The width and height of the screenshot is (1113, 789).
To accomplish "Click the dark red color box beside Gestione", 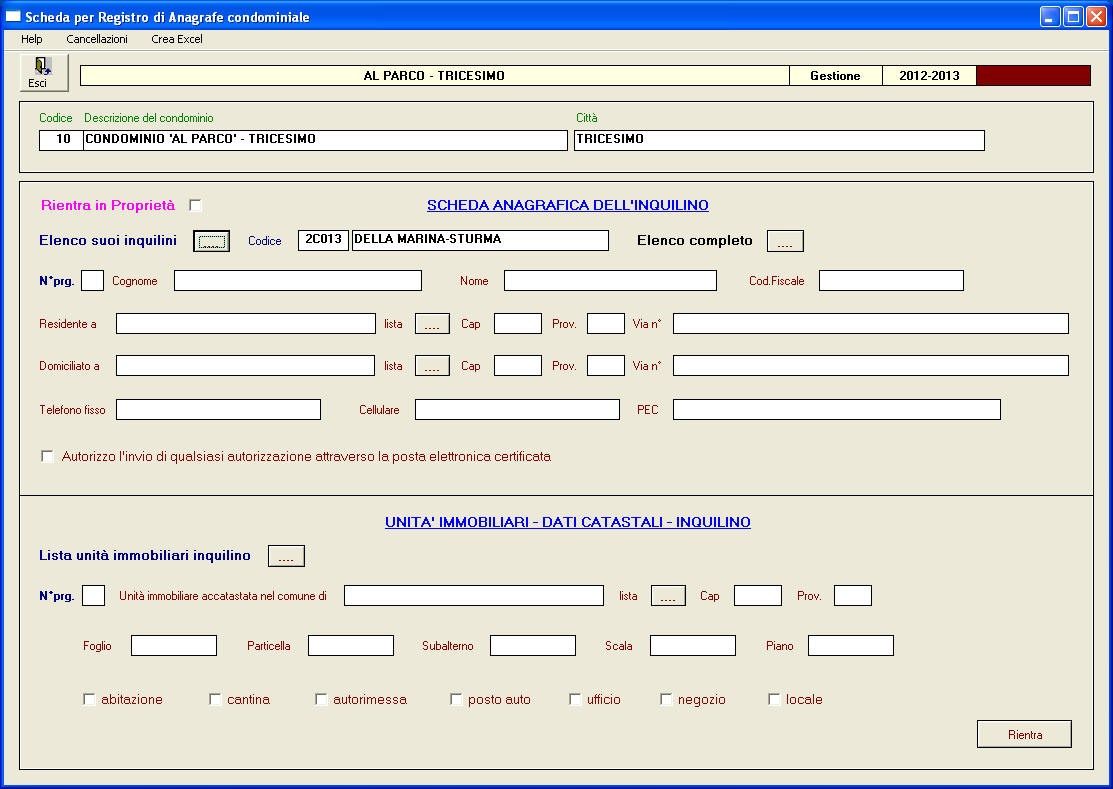I will [x=1034, y=76].
